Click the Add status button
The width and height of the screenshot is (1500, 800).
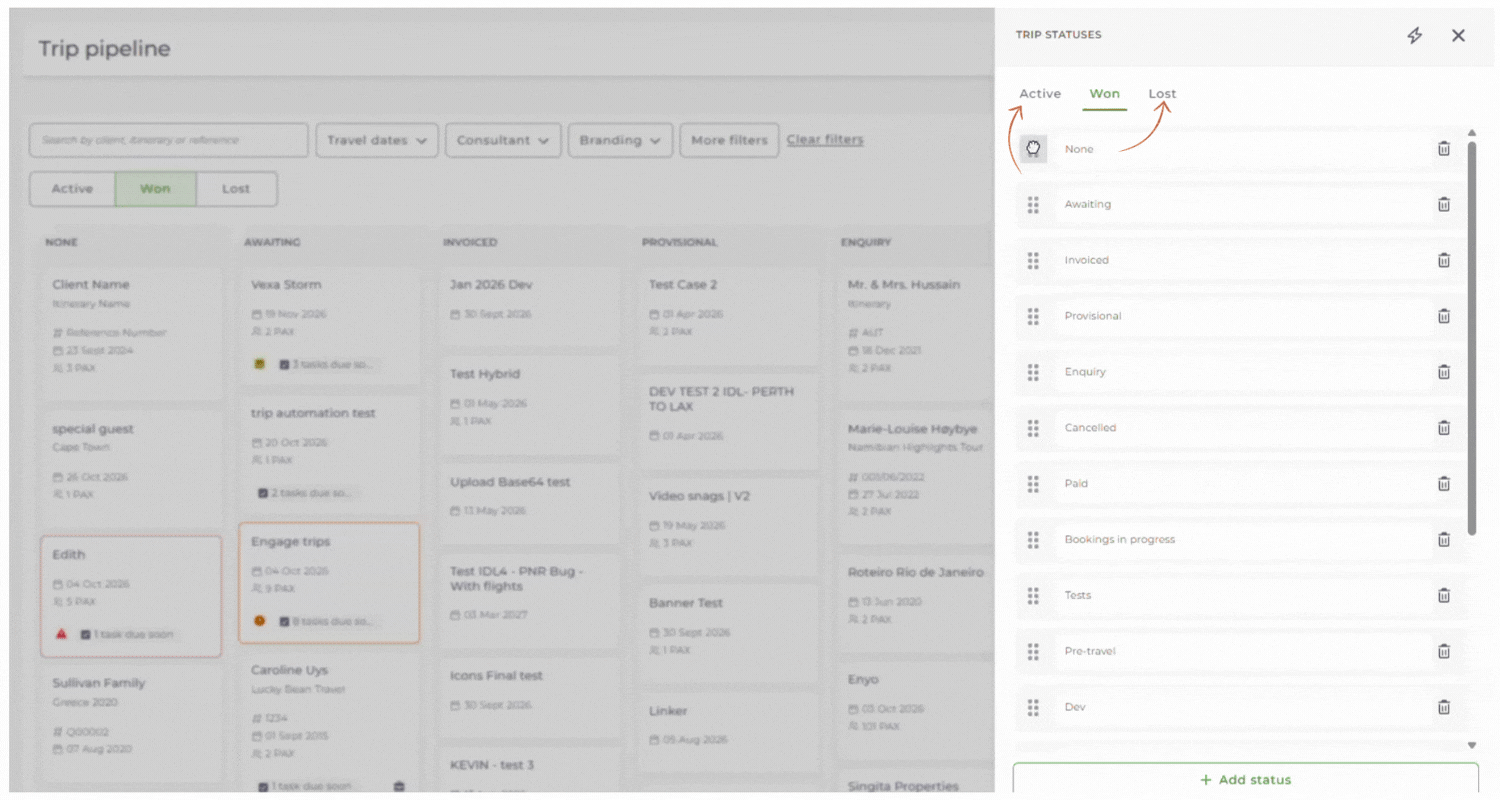coord(1245,780)
